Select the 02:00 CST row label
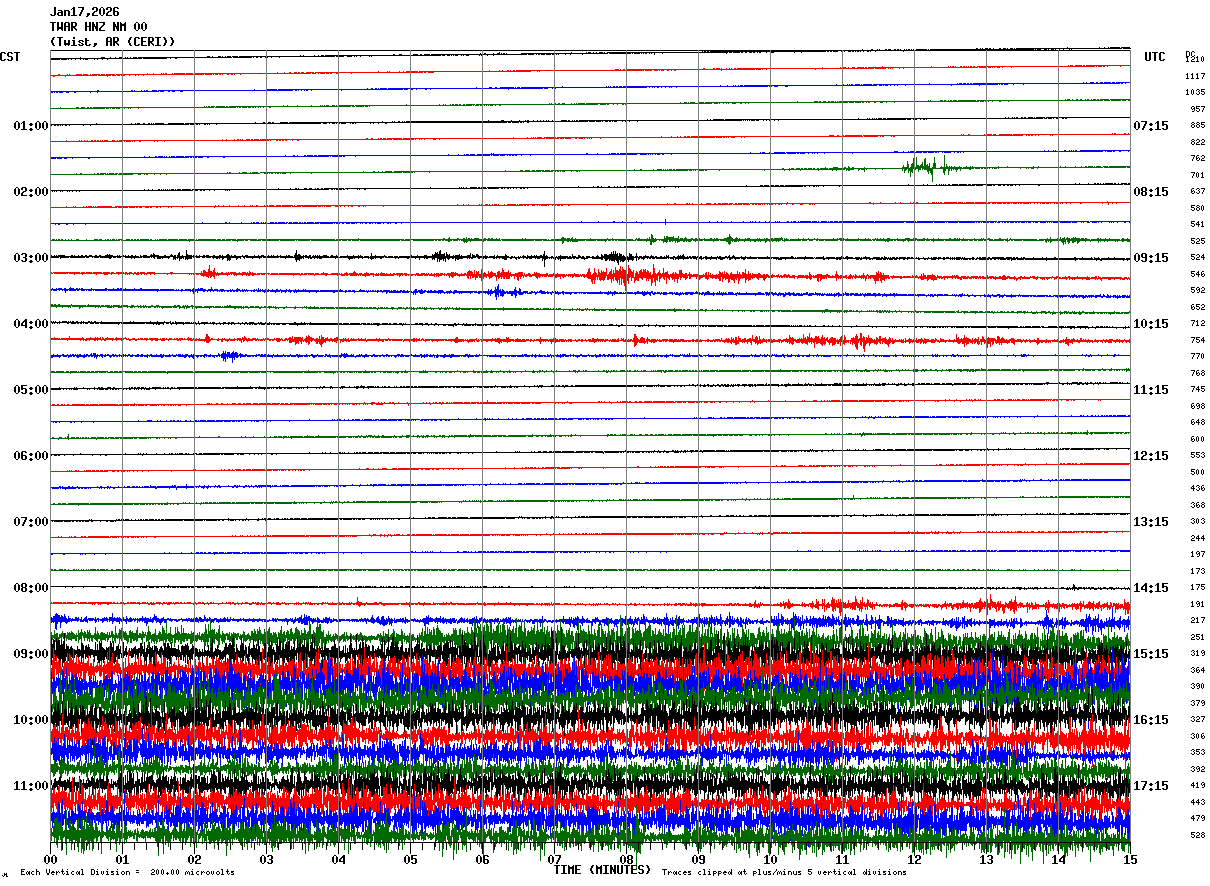Viewport: 1210px width, 886px height. (x=30, y=192)
